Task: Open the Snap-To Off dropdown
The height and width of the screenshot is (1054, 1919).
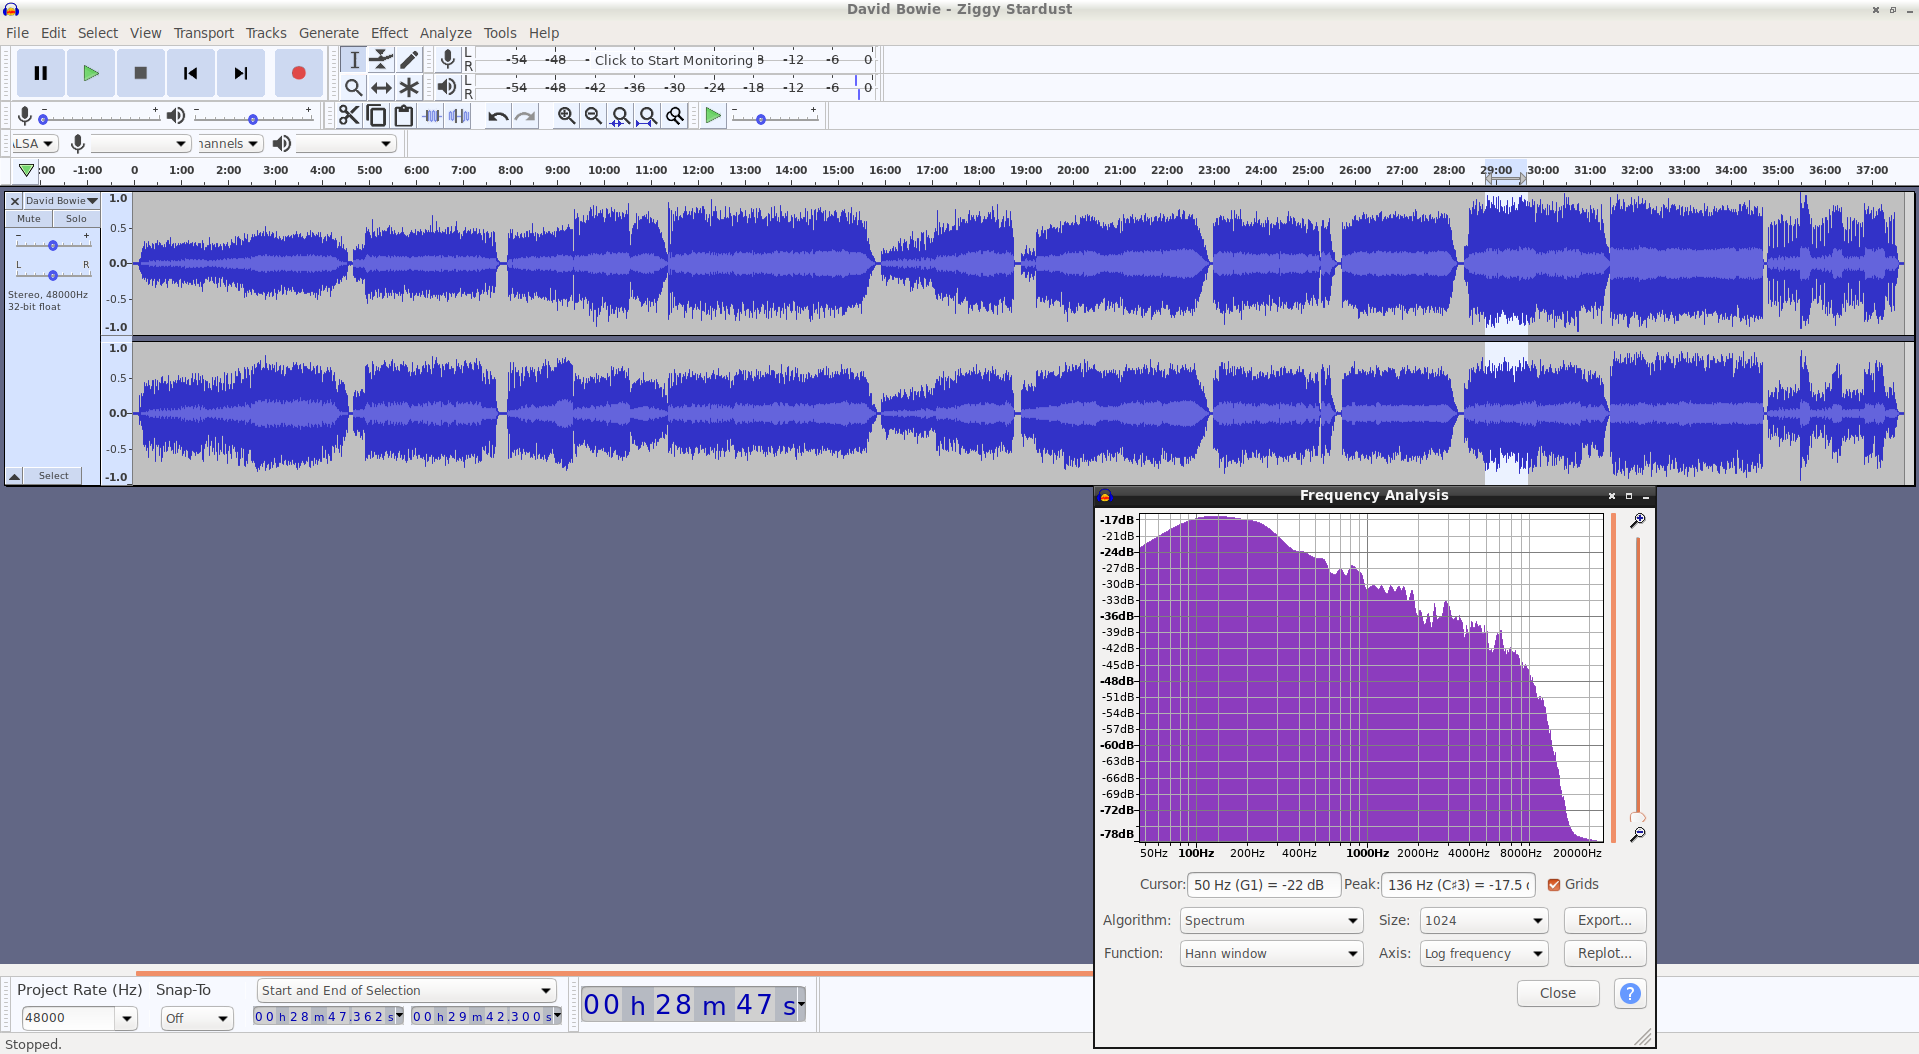Action: (x=197, y=1018)
